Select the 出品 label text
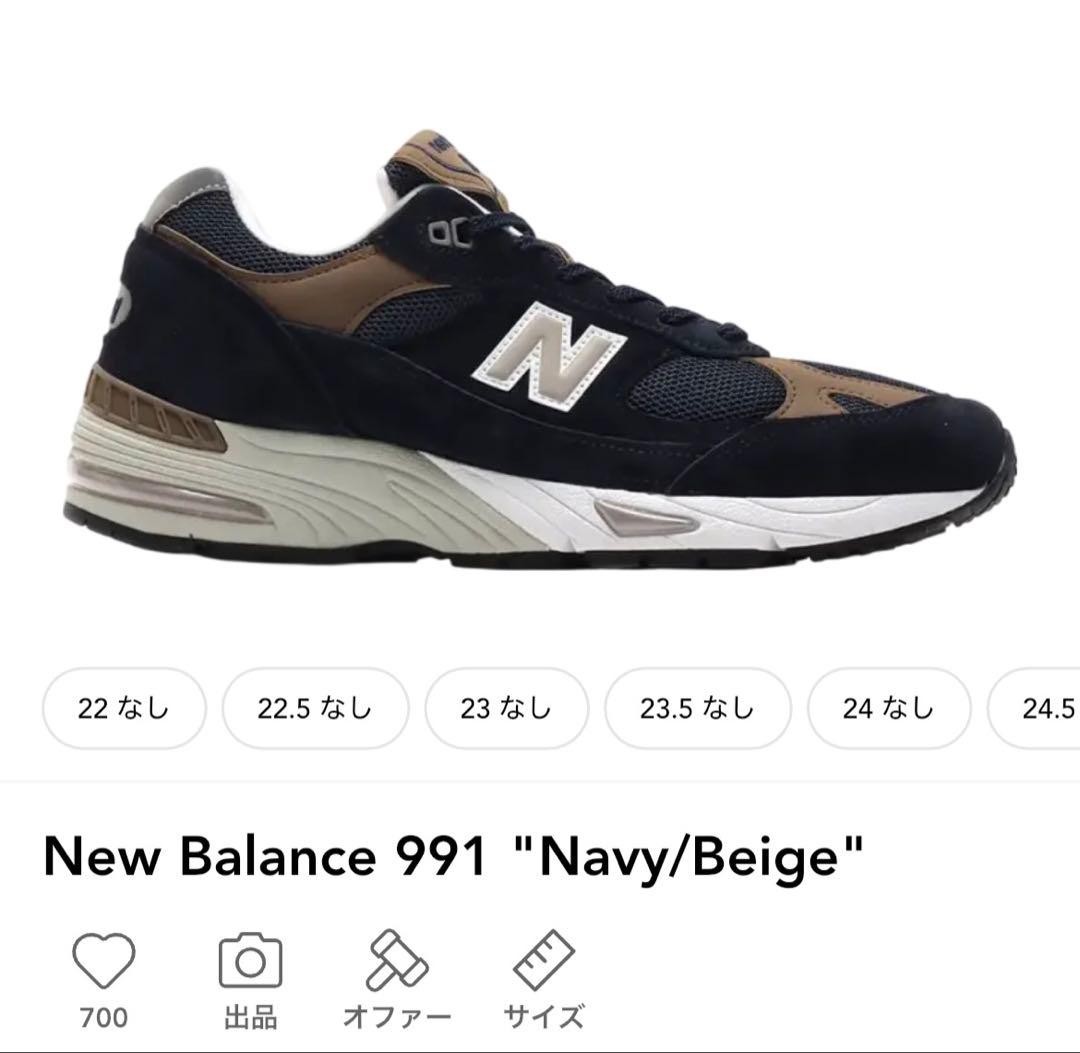Image resolution: width=1080 pixels, height=1053 pixels. point(250,1017)
